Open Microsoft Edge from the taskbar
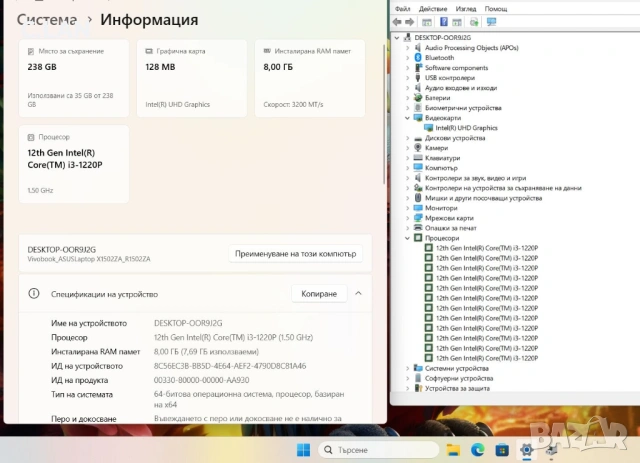The image size is (640, 463). pyautogui.click(x=477, y=450)
